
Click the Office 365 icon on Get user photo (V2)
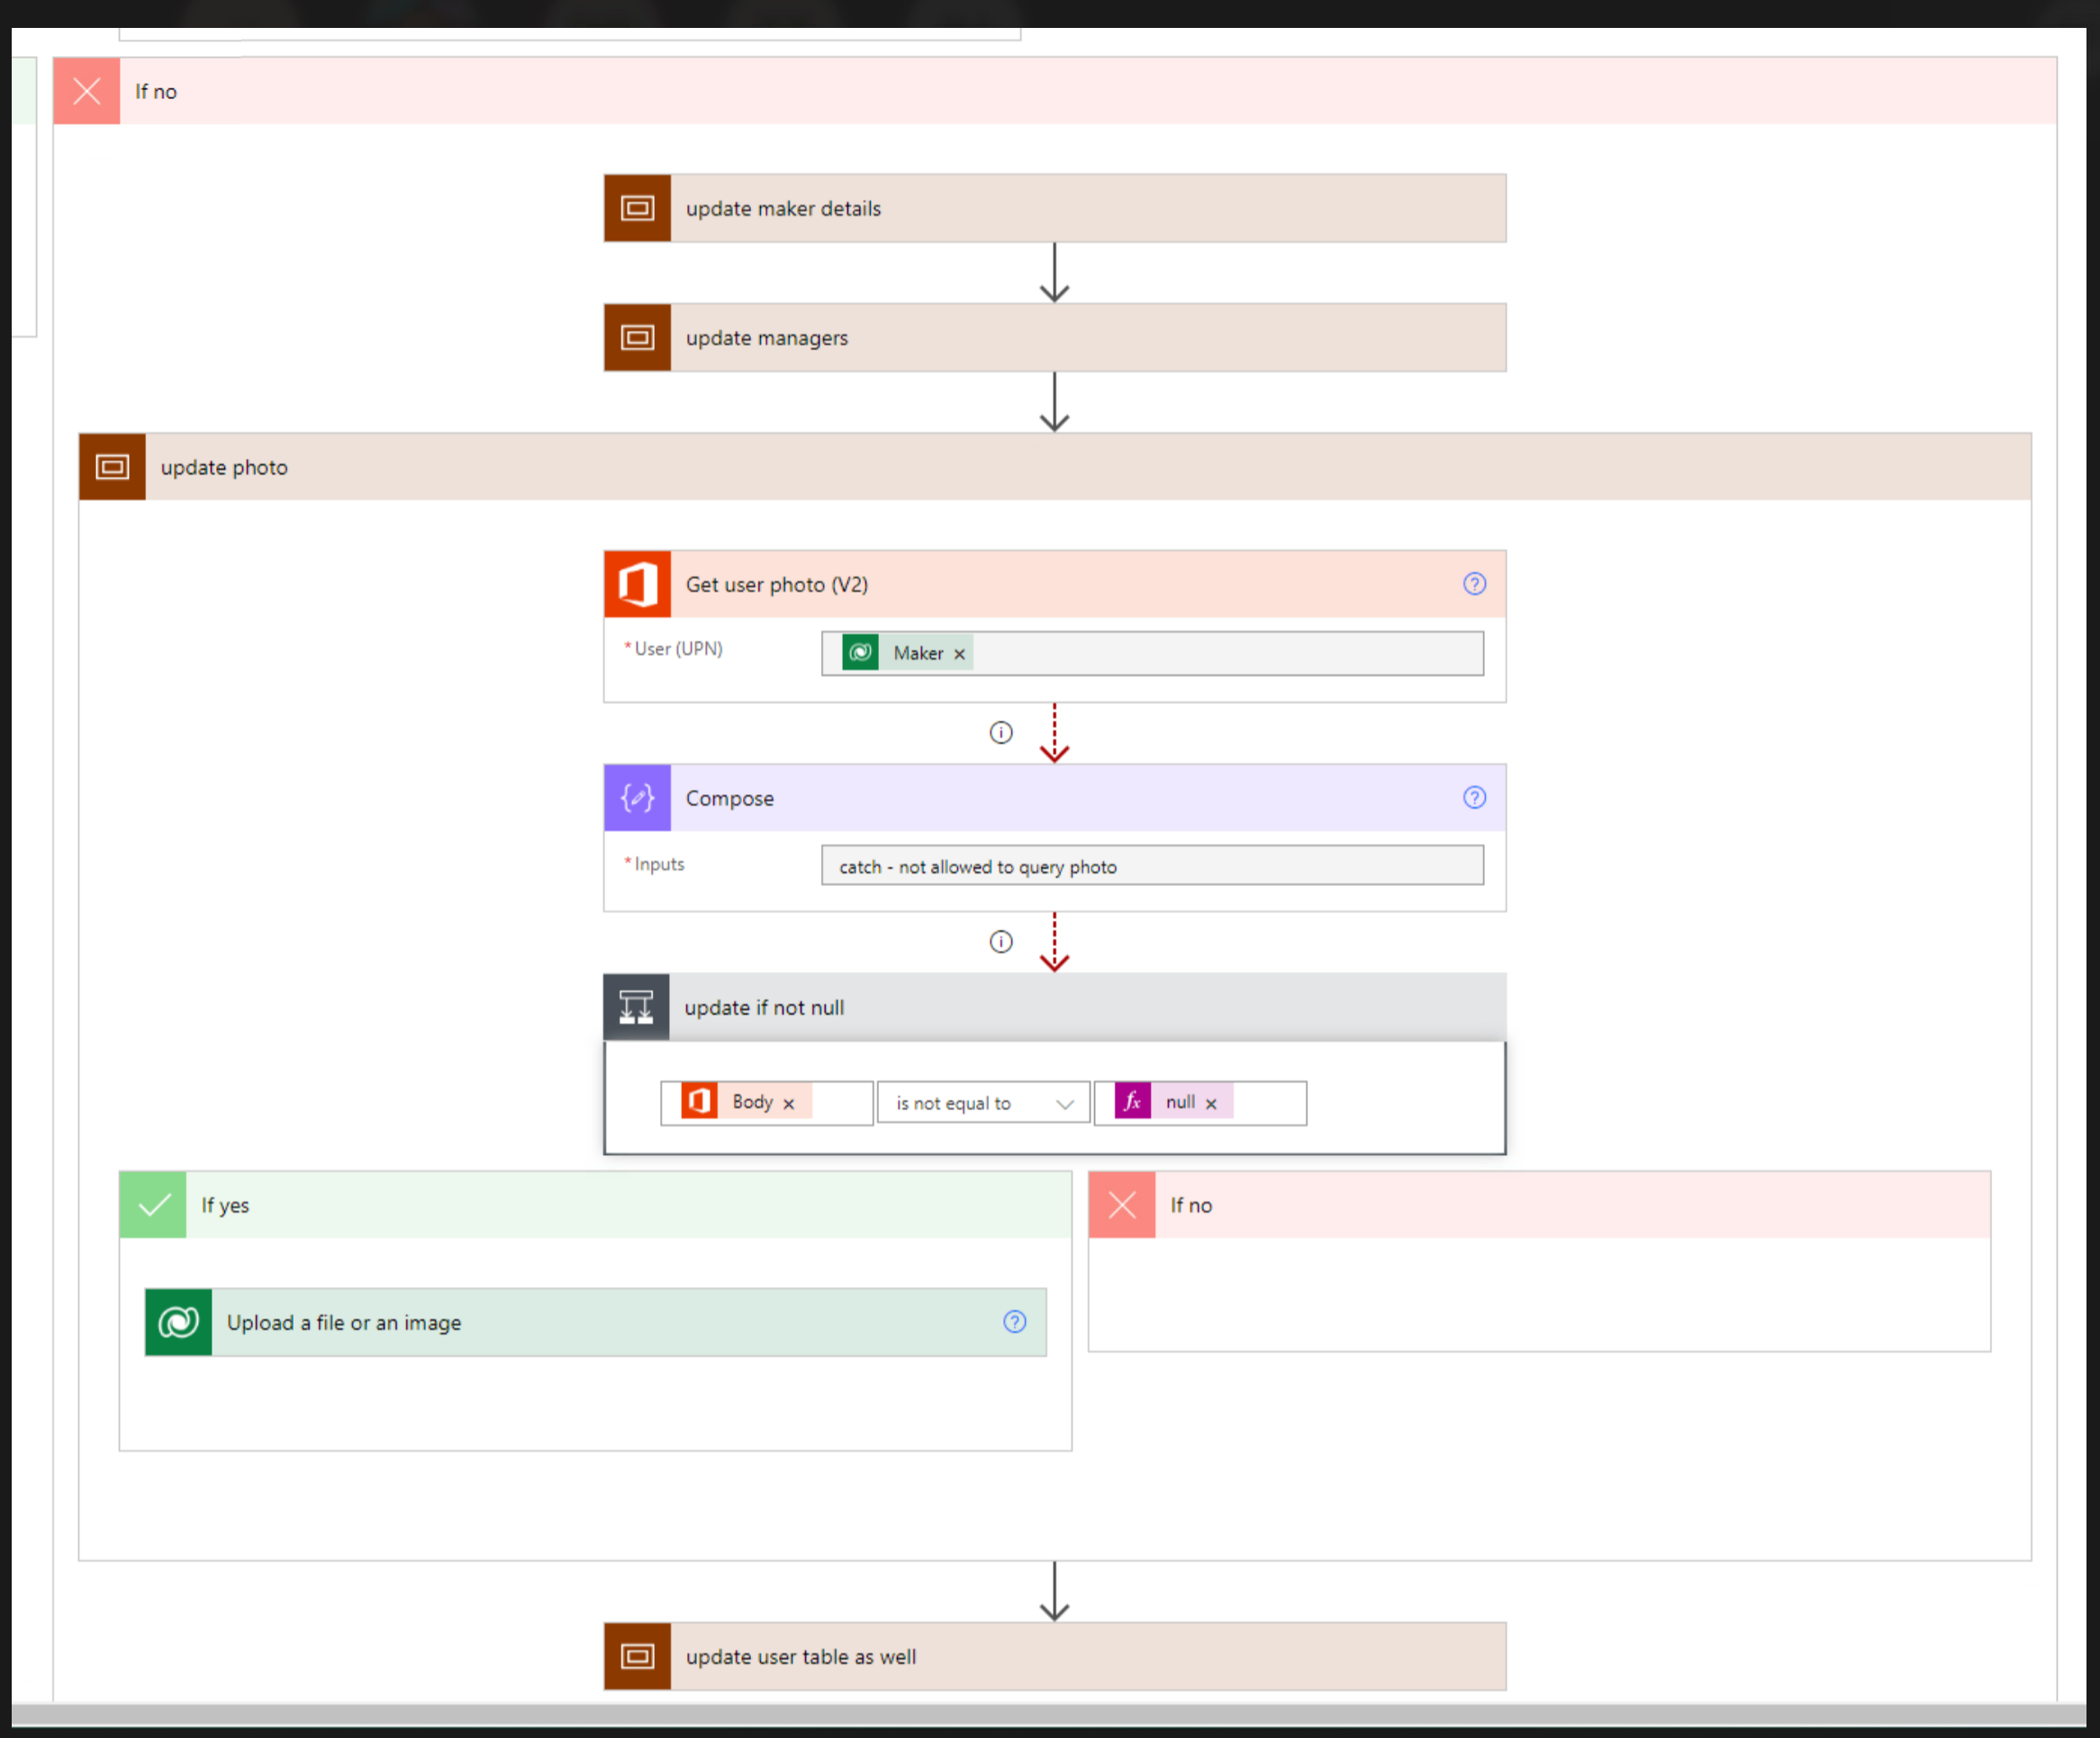click(x=637, y=584)
